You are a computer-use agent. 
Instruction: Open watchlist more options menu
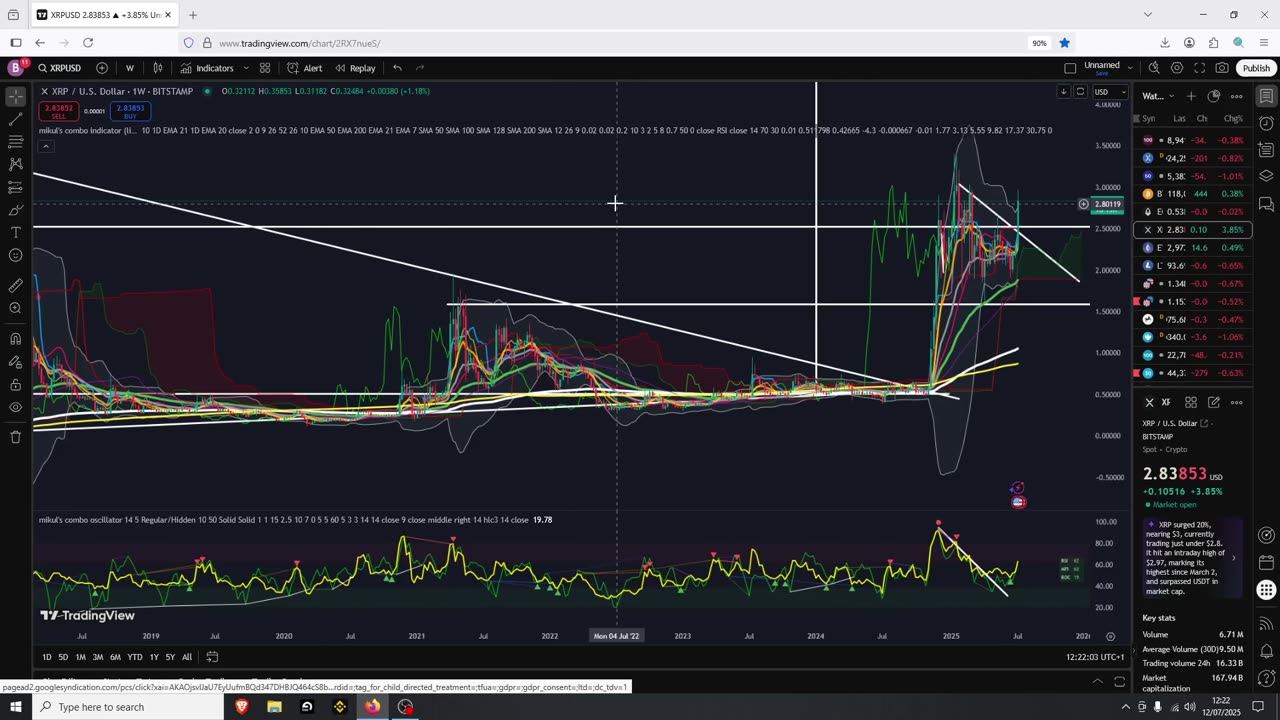click(1237, 96)
